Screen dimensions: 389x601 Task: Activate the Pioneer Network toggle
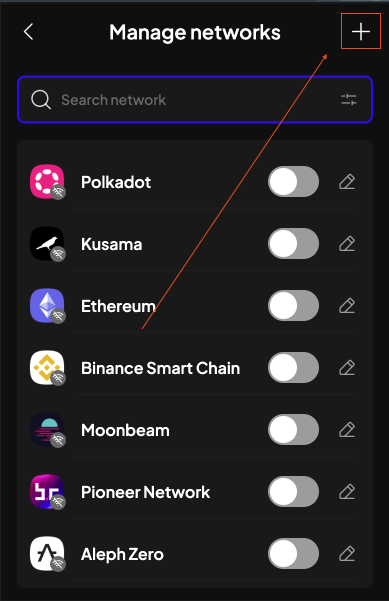[x=293, y=492]
